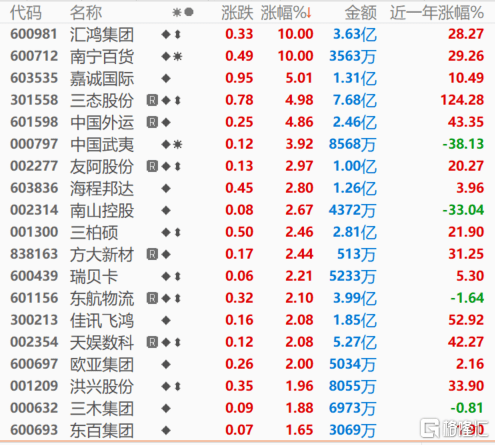
Task: Open stock 中国武夷
Action: click(x=102, y=144)
